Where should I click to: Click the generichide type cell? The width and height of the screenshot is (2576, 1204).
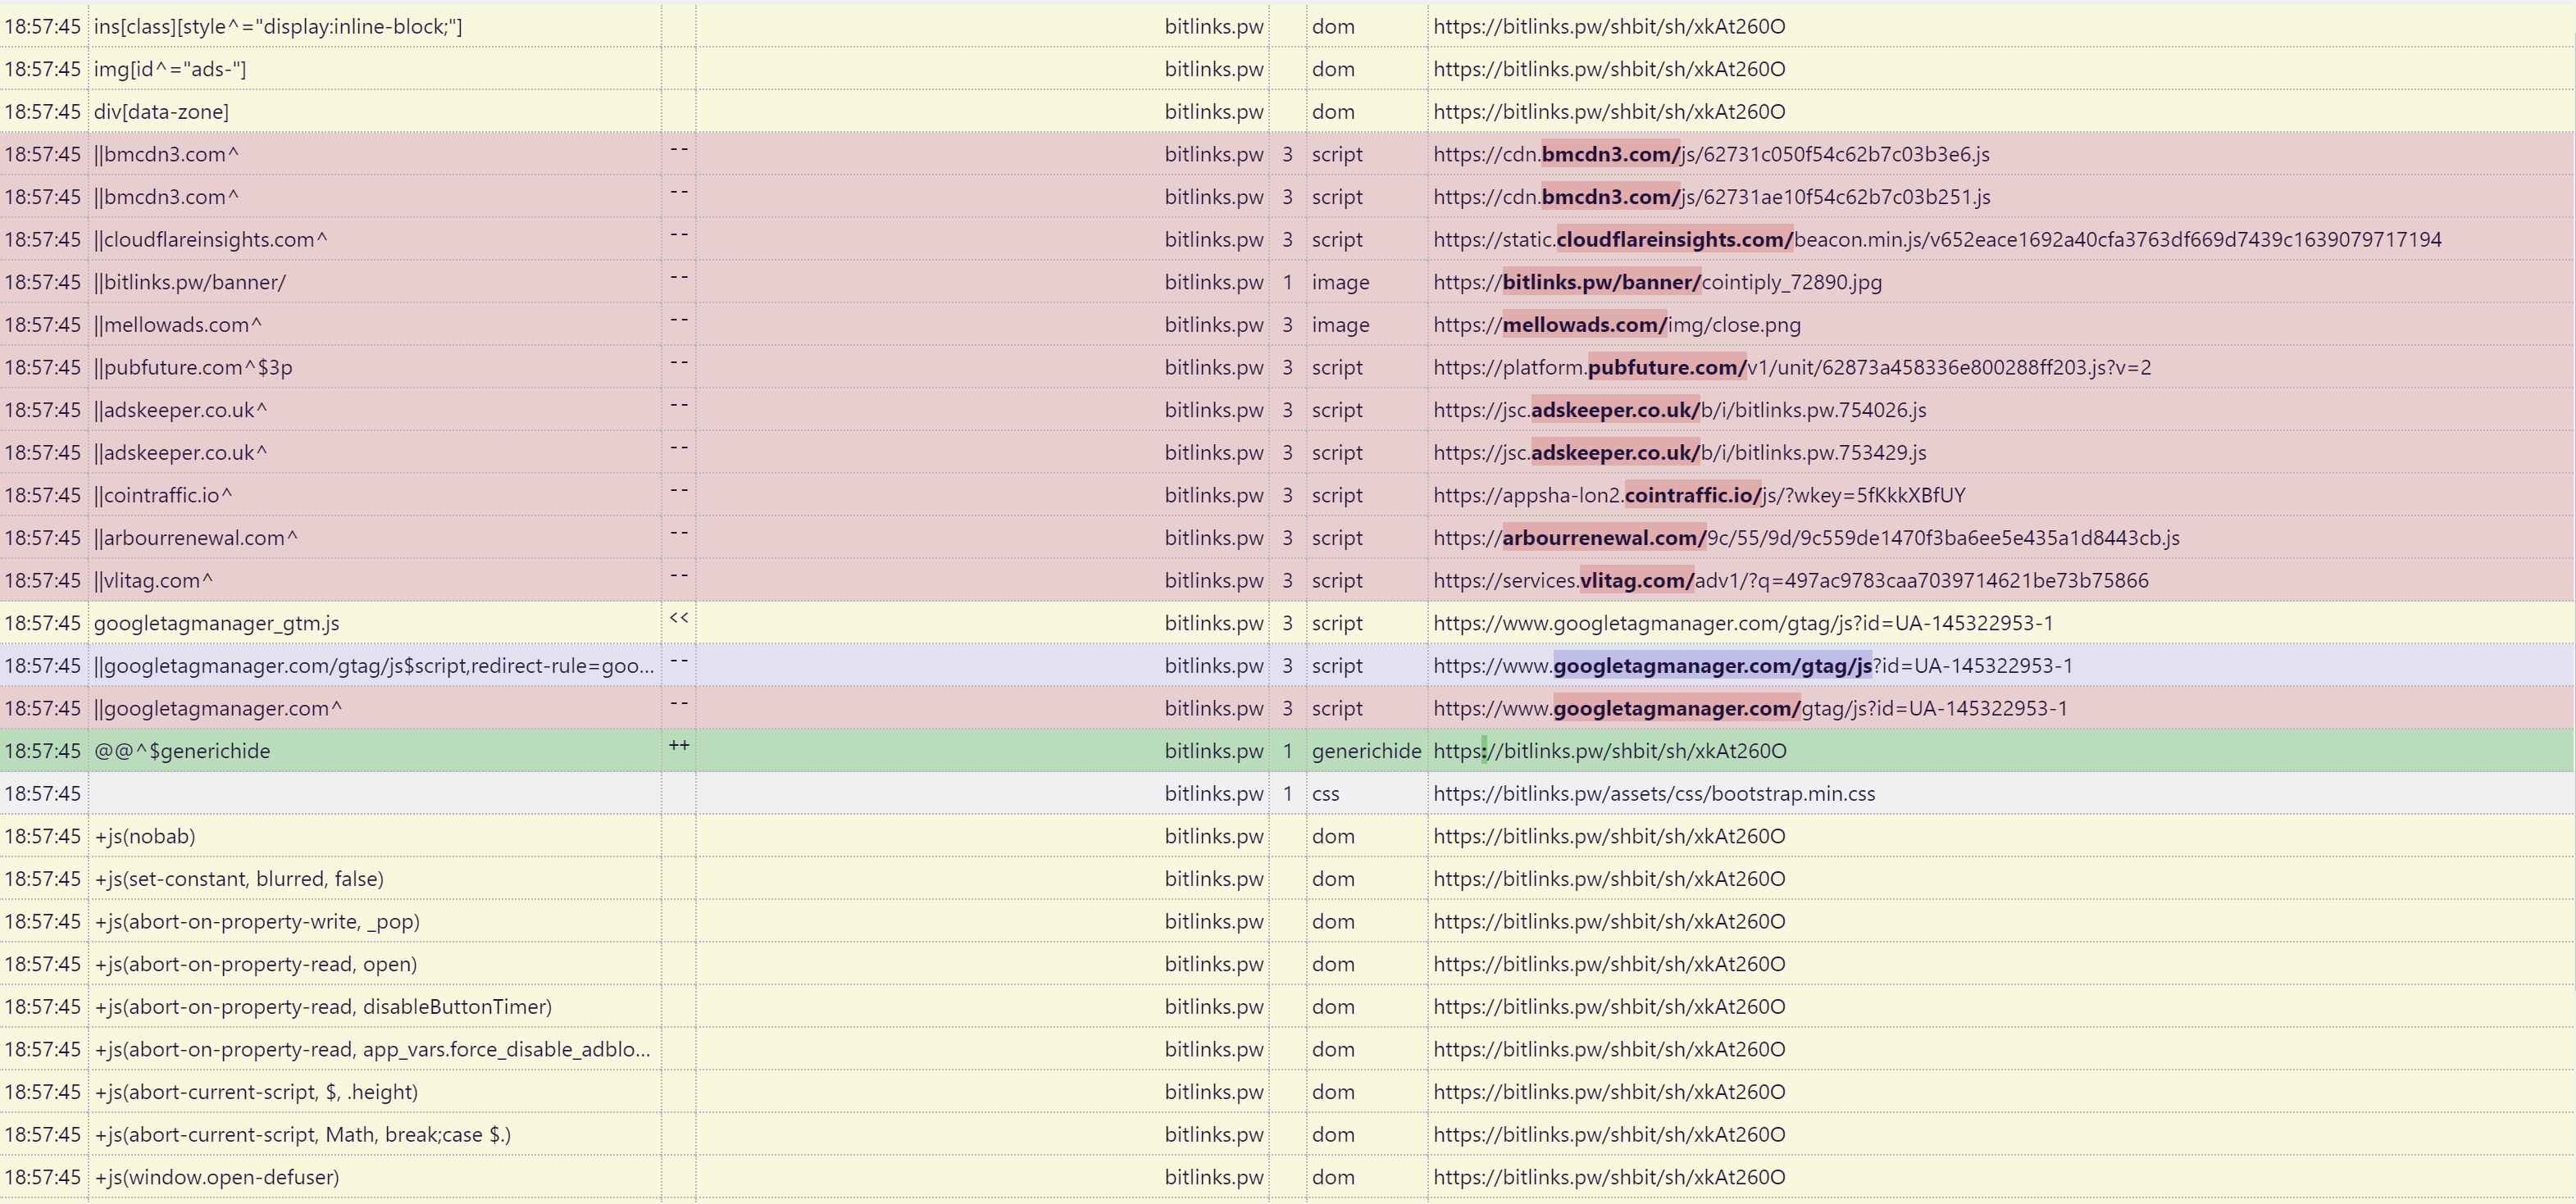(x=1366, y=751)
